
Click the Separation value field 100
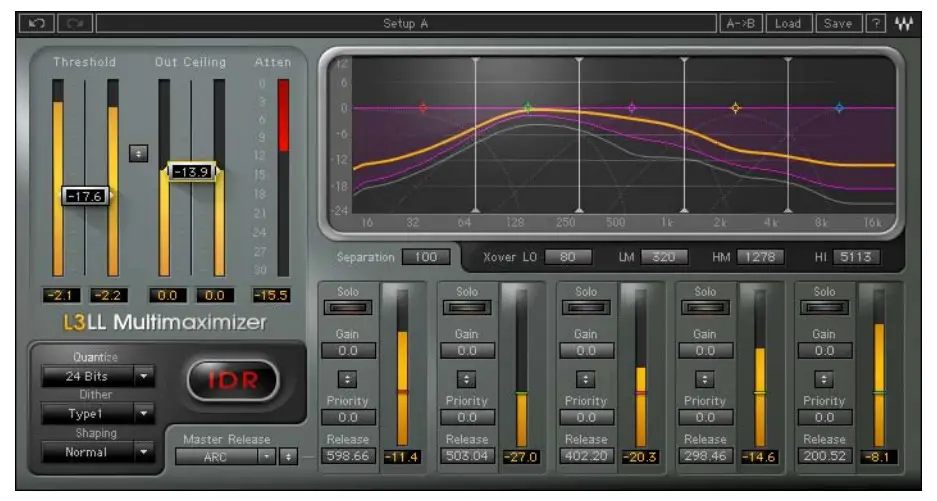[426, 257]
